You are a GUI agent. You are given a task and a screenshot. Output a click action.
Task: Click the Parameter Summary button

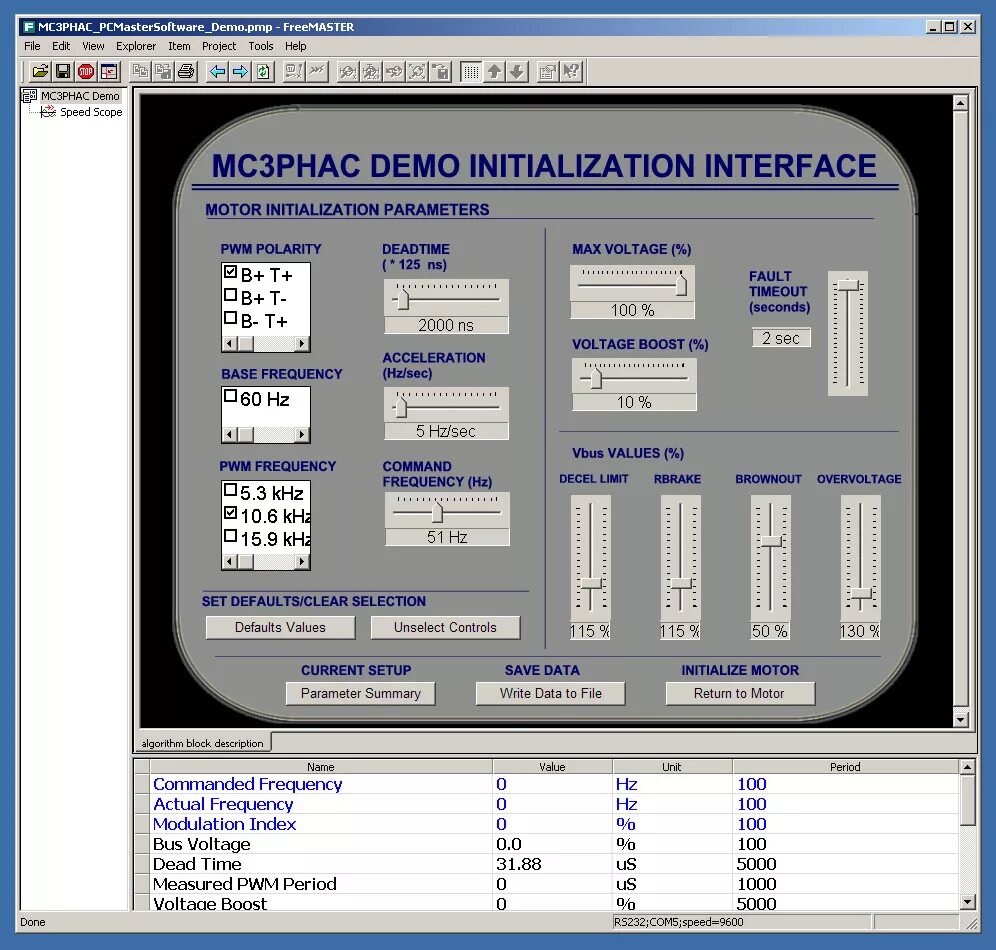click(361, 693)
